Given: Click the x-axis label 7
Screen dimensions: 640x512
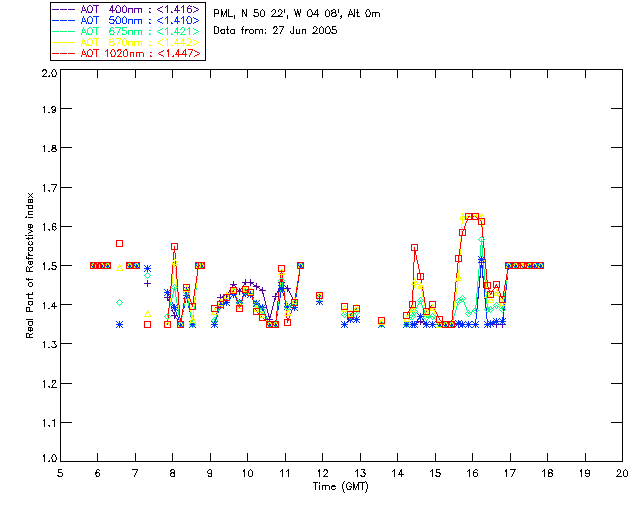Looking at the screenshot, I should tap(135, 473).
